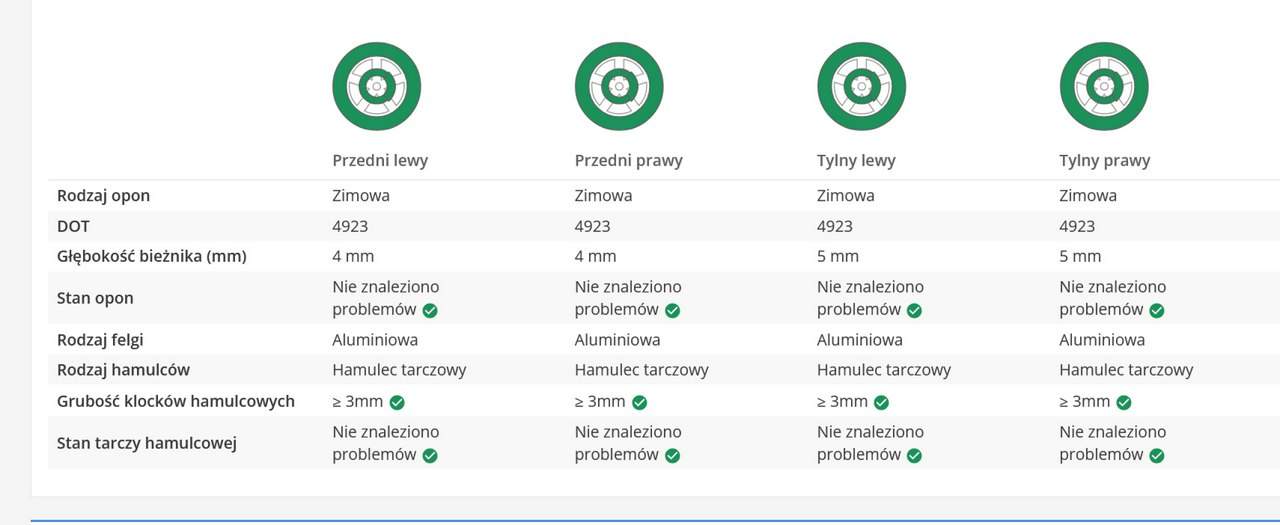Click the DOT row label
1280x525 pixels.
(73, 227)
